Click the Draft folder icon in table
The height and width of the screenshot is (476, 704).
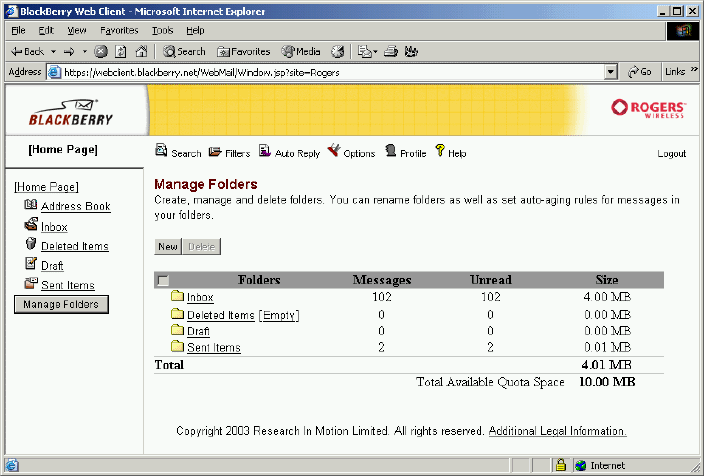point(178,330)
